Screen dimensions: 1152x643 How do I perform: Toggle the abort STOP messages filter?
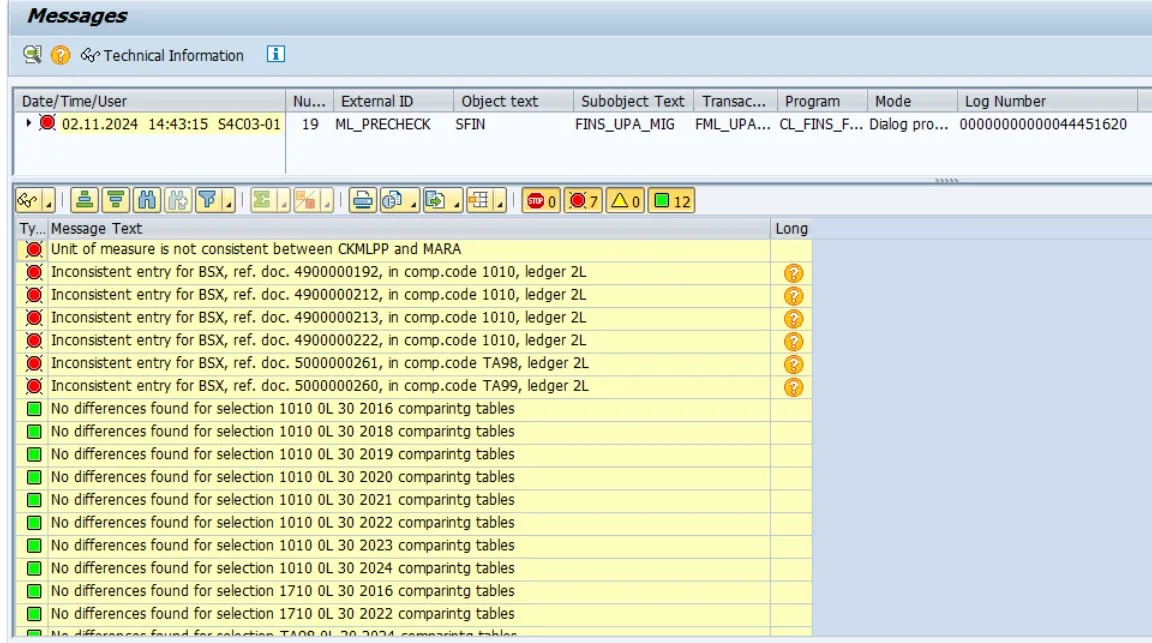click(541, 201)
